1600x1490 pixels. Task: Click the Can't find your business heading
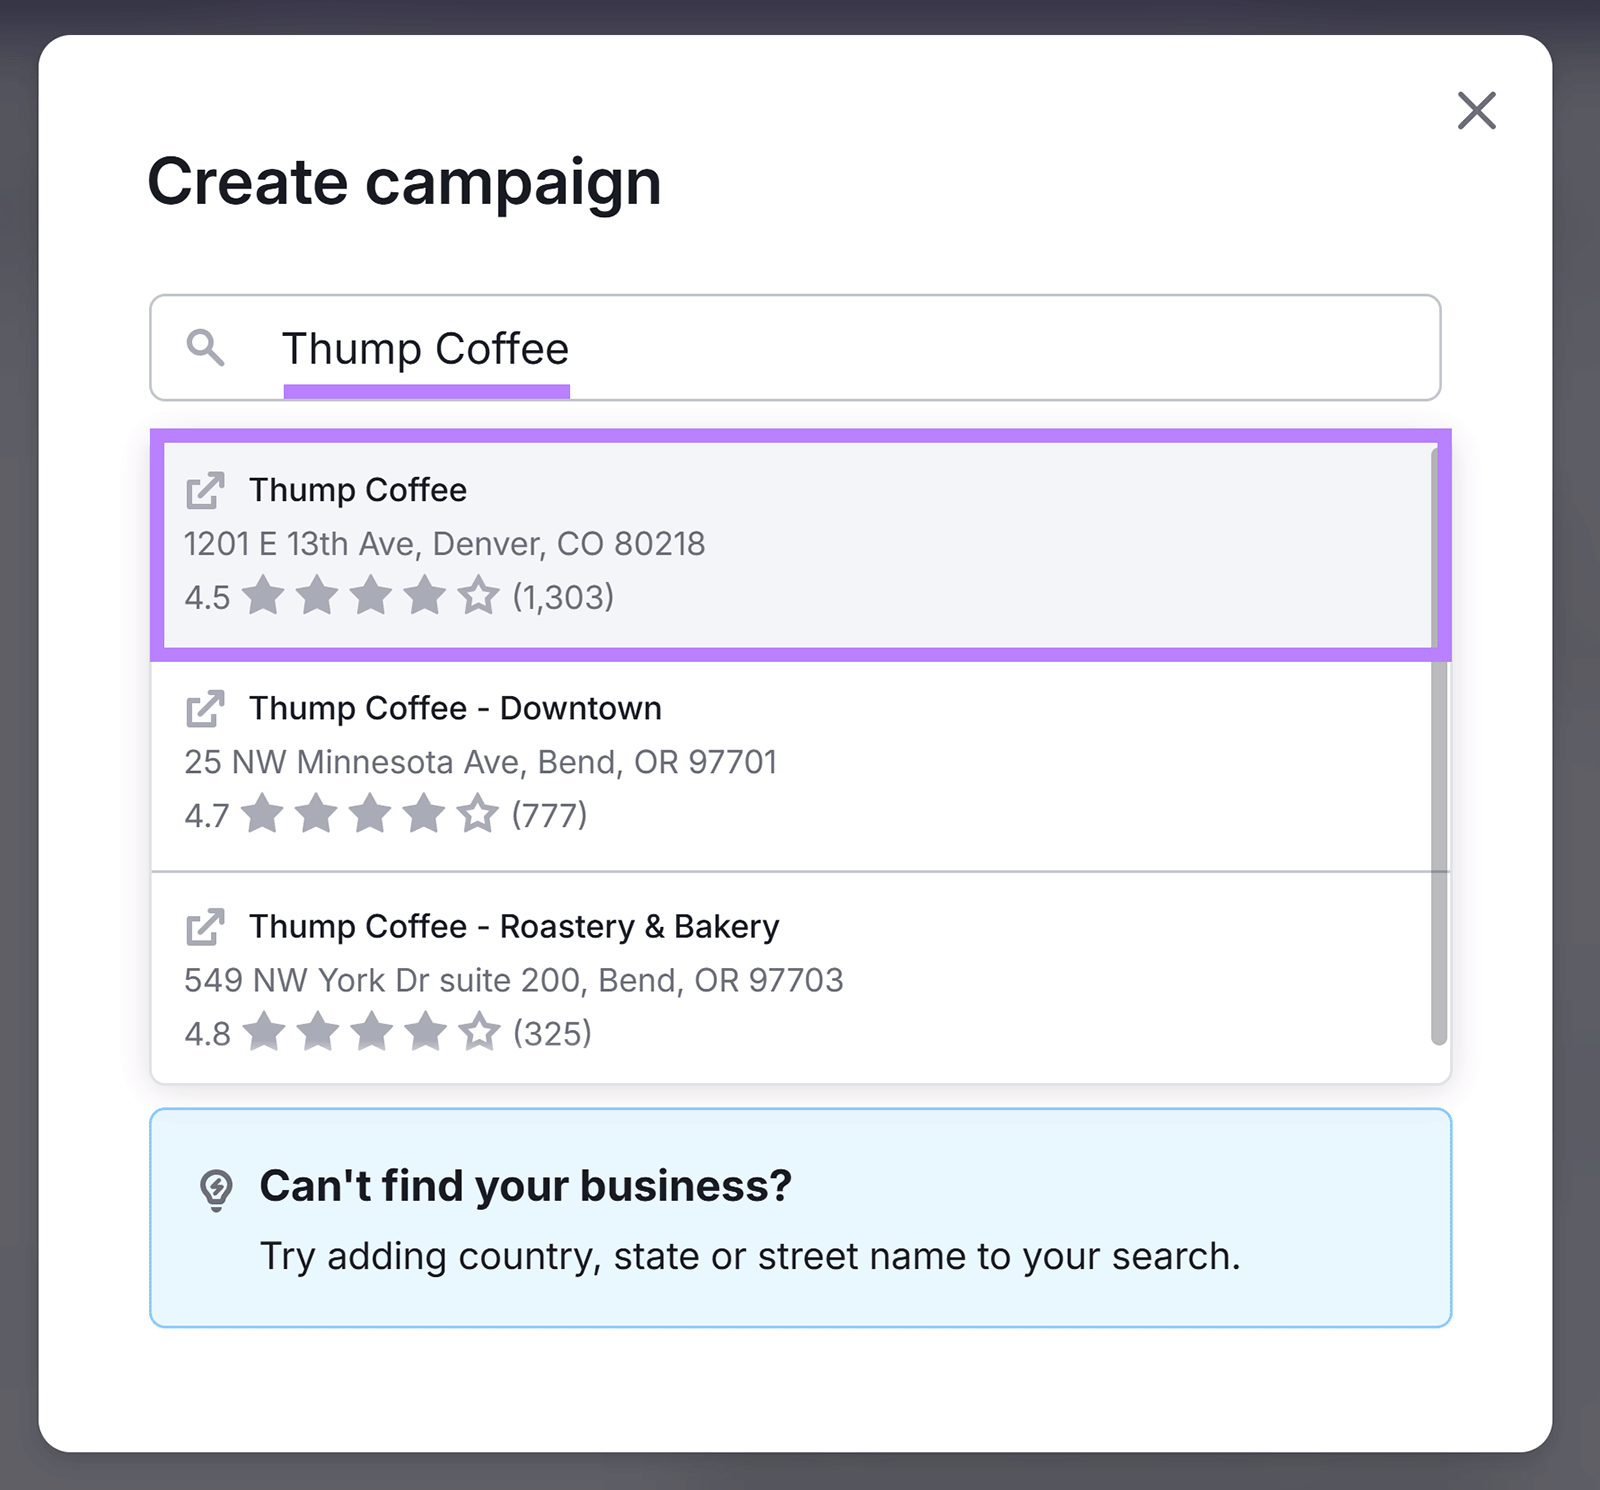[525, 1186]
